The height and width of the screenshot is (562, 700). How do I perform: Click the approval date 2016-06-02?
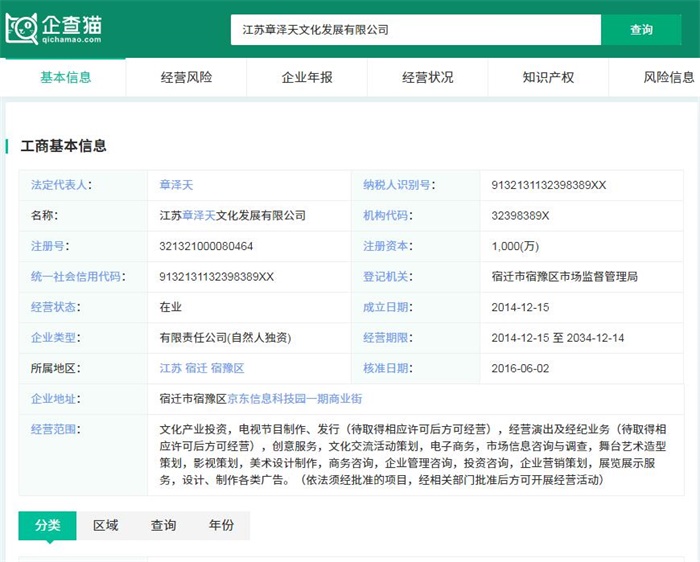pos(520,368)
